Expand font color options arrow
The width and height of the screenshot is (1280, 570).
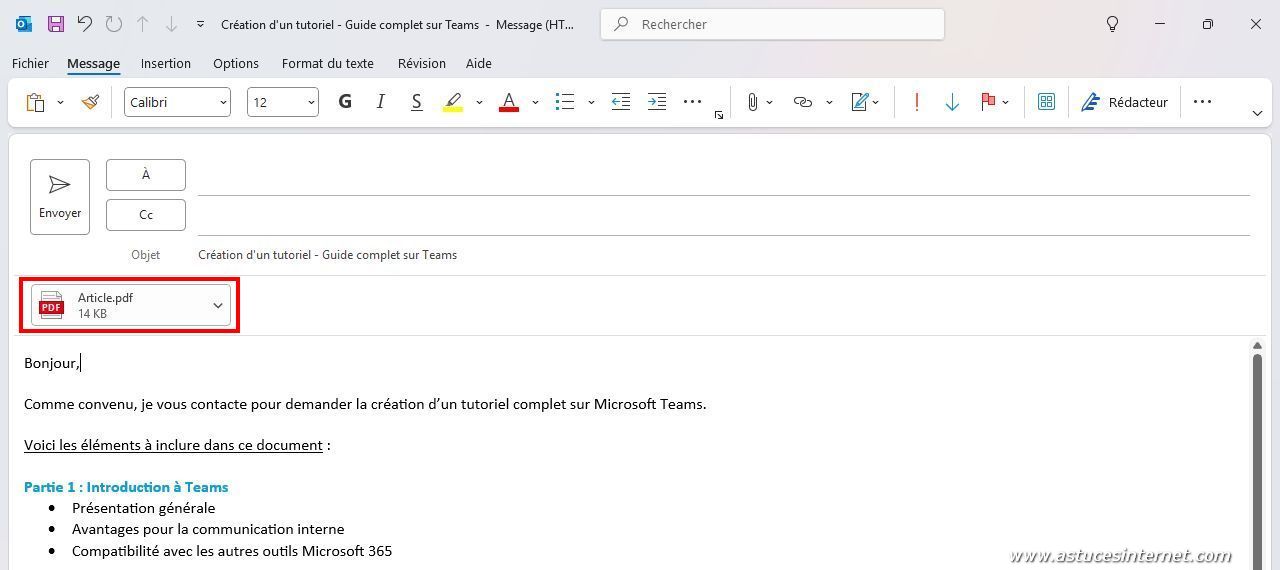tap(535, 102)
